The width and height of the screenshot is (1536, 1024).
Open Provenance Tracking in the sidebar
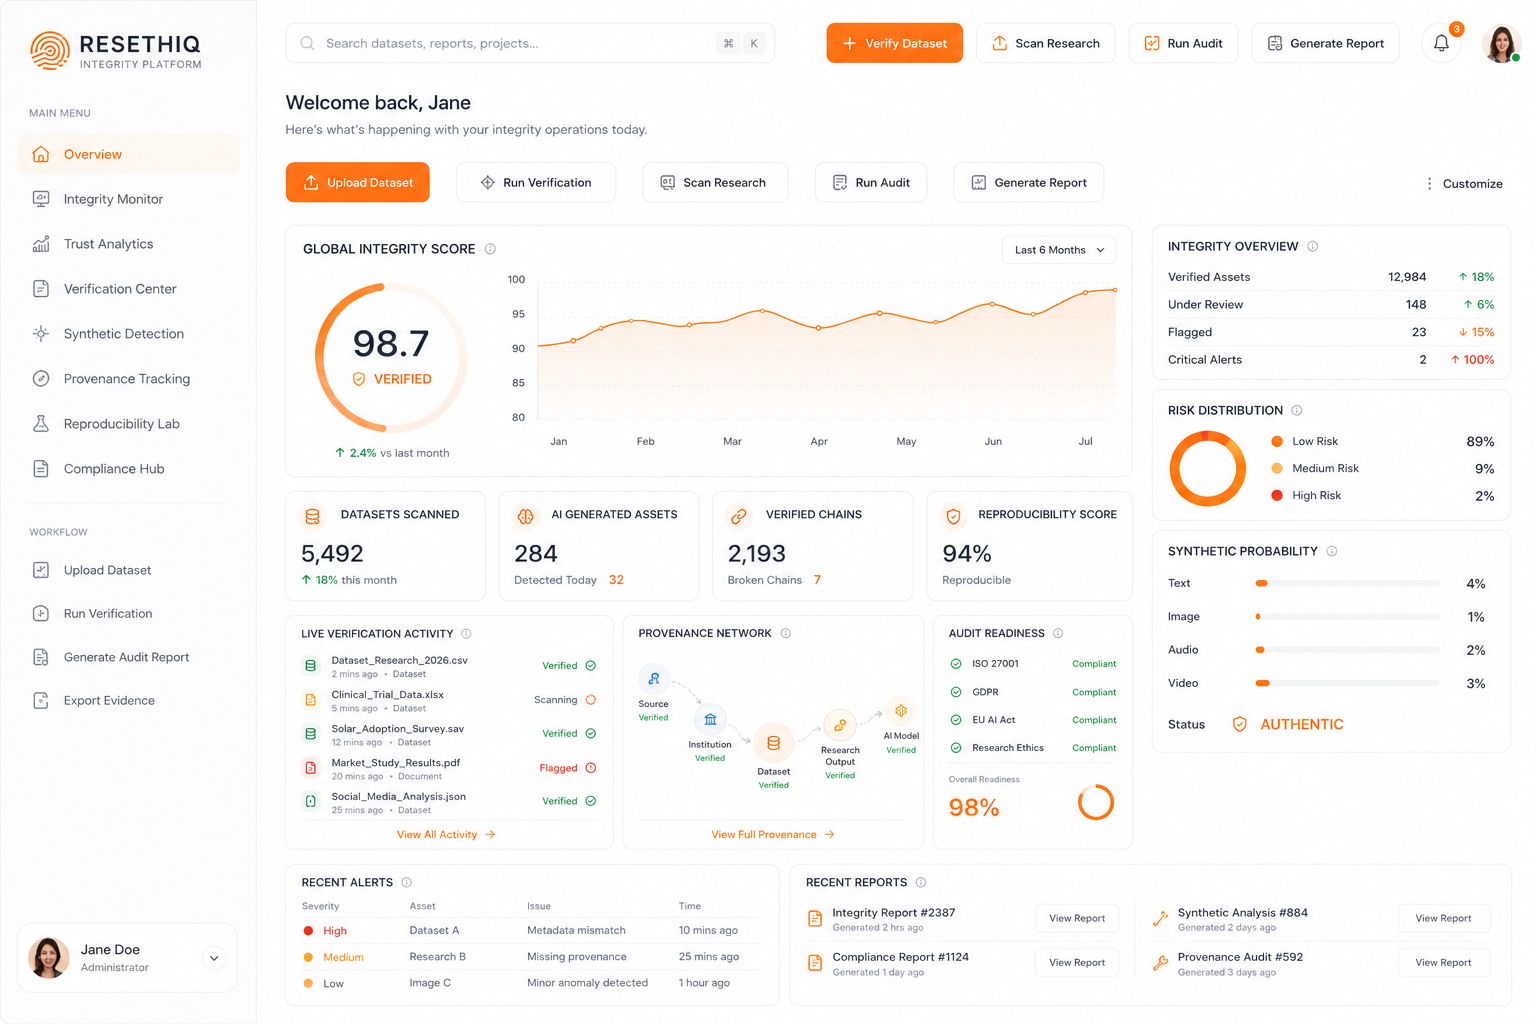click(128, 379)
